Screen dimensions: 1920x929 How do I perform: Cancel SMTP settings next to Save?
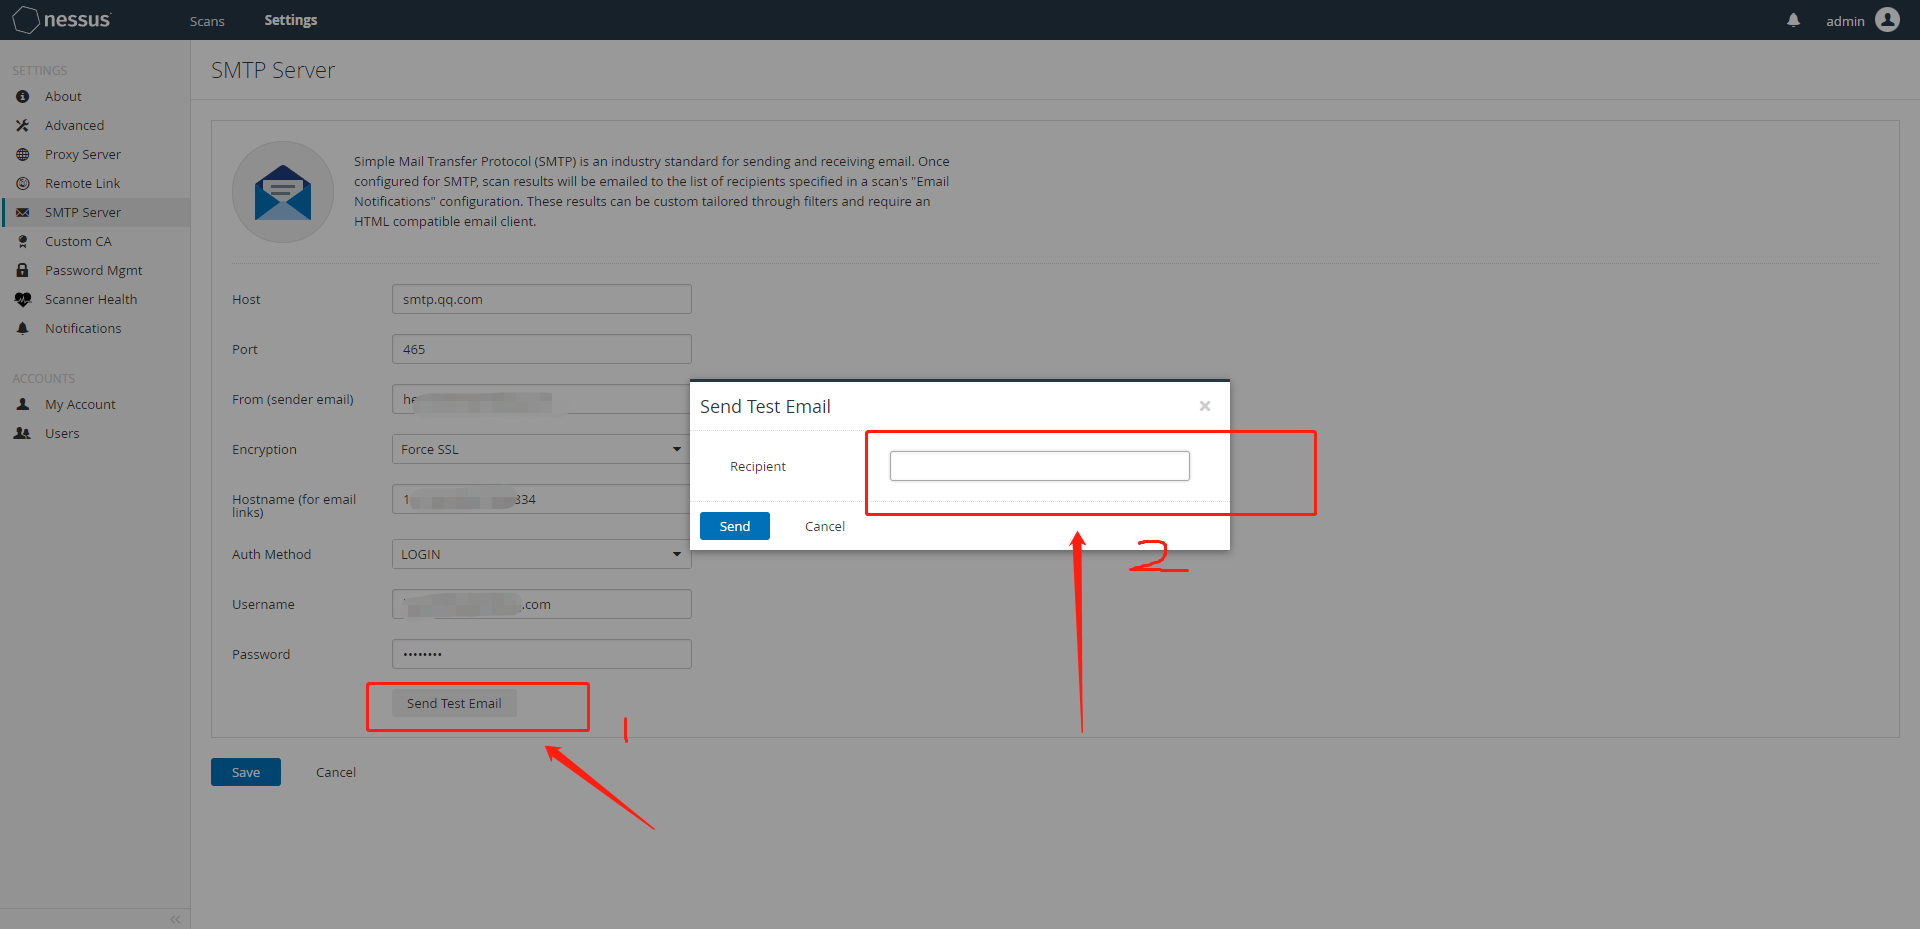click(336, 773)
